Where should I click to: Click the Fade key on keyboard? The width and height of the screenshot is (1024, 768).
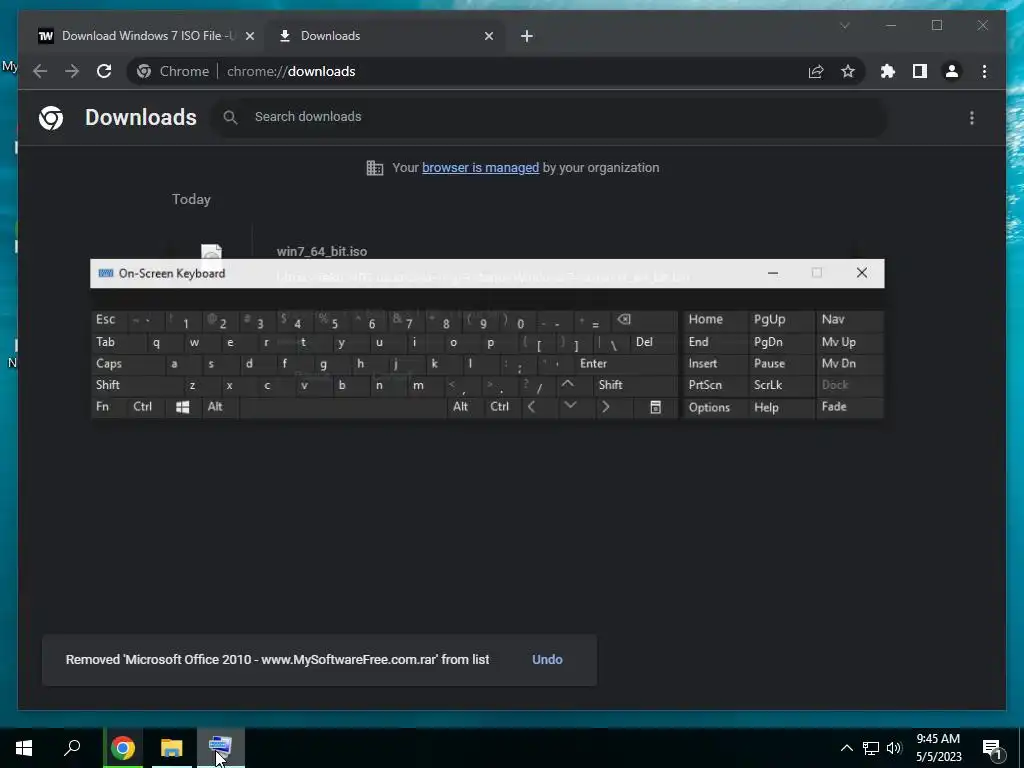pos(850,407)
